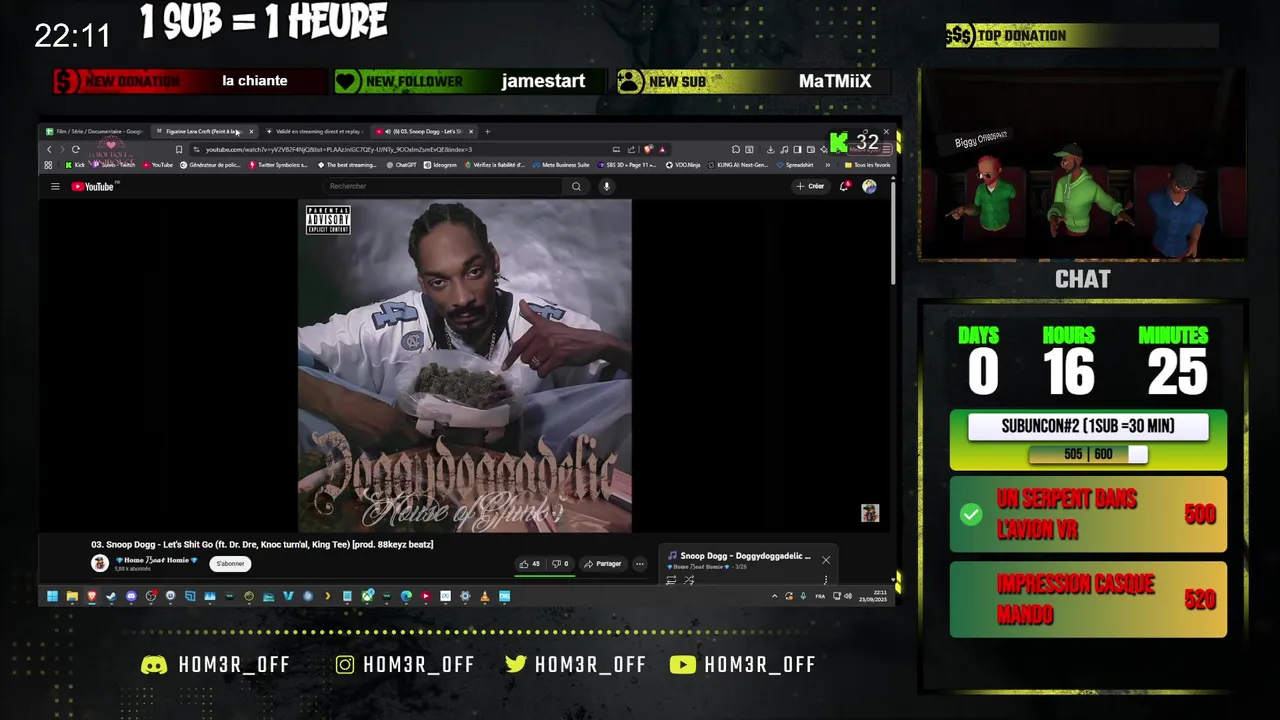The width and height of the screenshot is (1280, 720).
Task: Open the Tous les favoris bookmarks folder
Action: [x=867, y=165]
